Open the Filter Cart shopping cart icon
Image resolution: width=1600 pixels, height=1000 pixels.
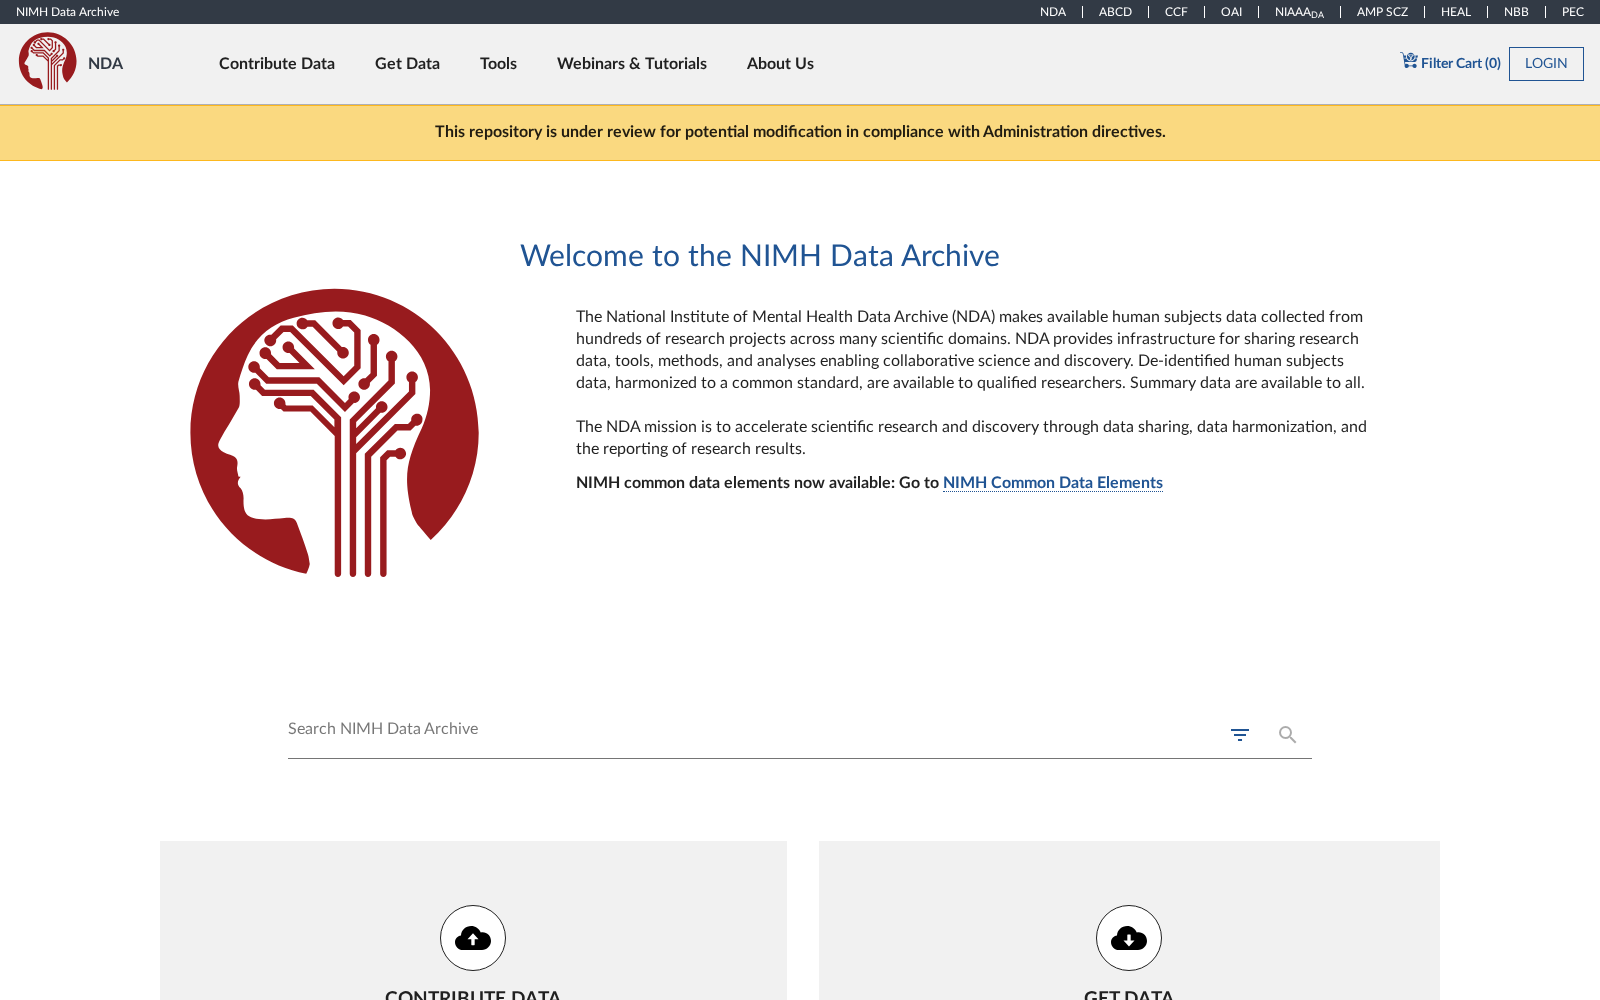1409,61
